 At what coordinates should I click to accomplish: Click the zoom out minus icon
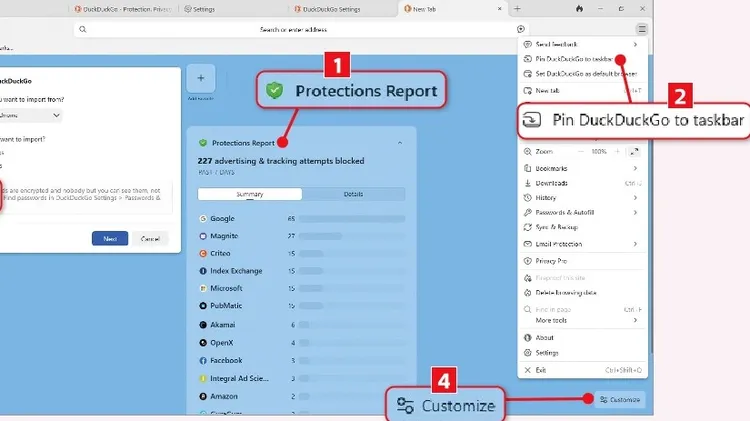click(581, 152)
